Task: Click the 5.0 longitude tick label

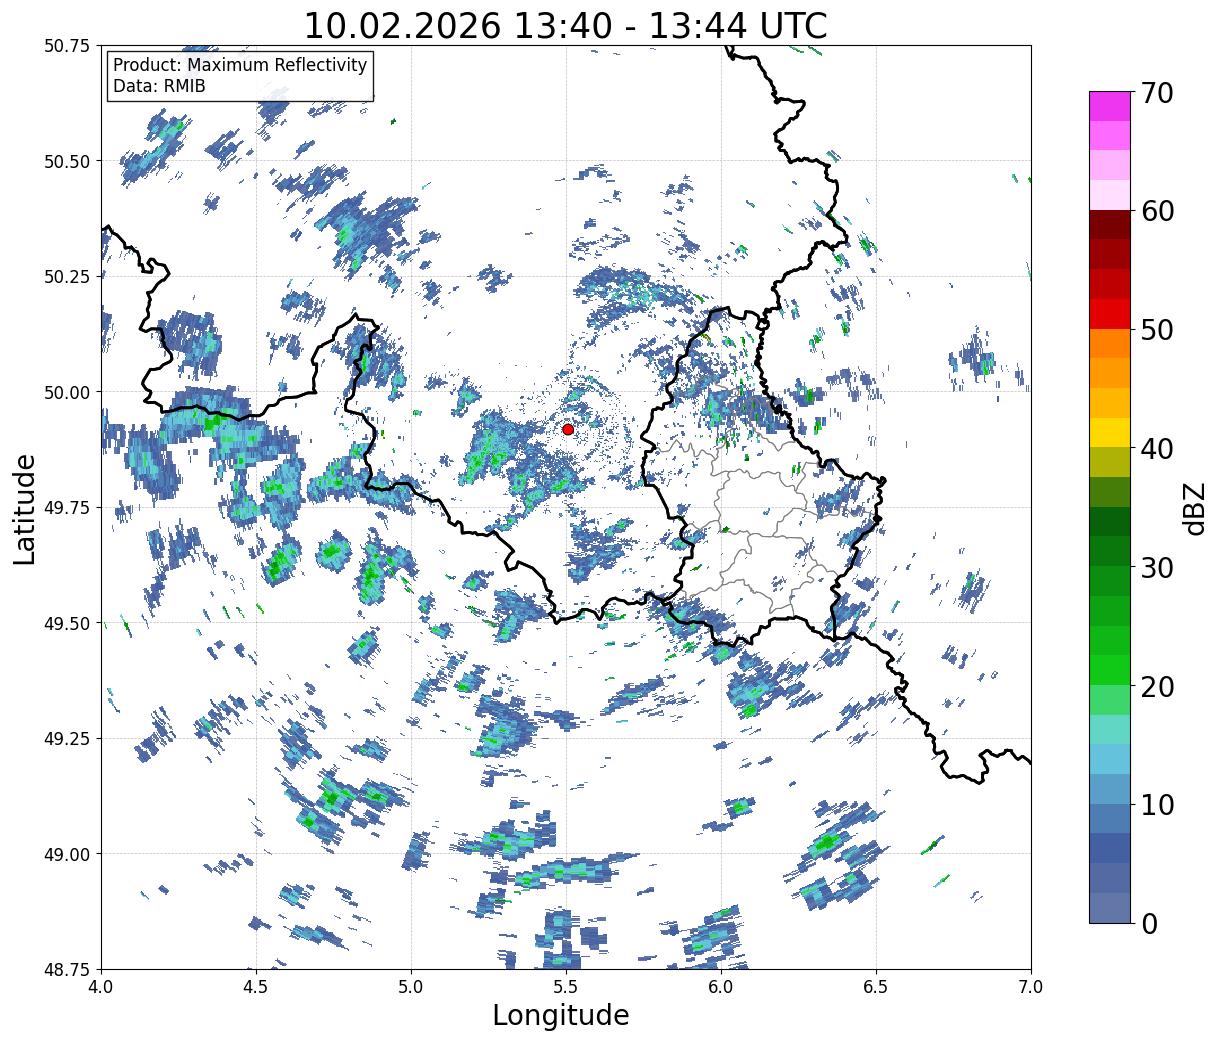Action: [411, 987]
